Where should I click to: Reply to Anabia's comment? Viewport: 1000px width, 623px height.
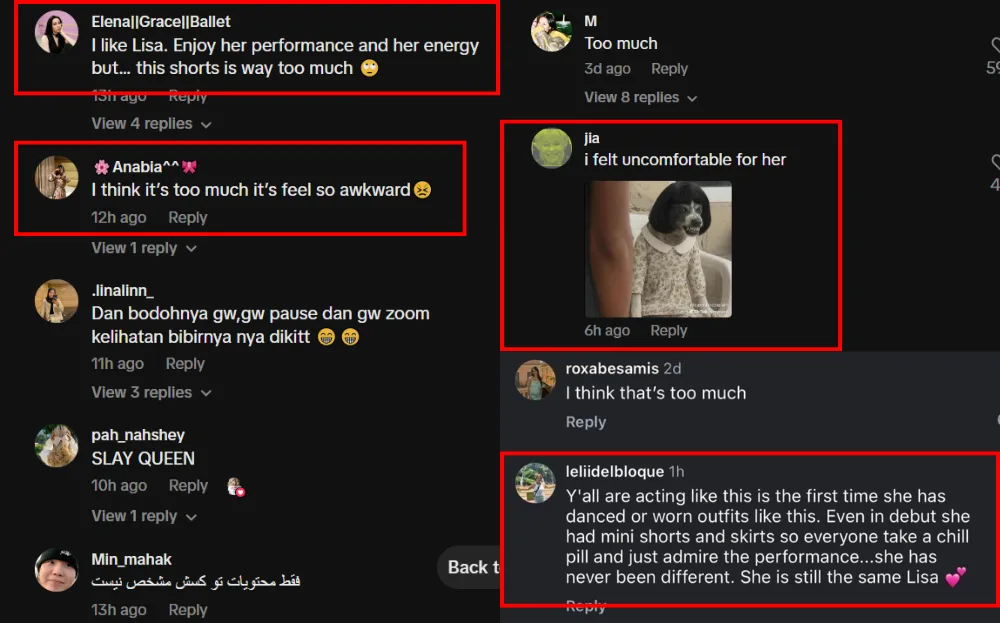(x=187, y=218)
